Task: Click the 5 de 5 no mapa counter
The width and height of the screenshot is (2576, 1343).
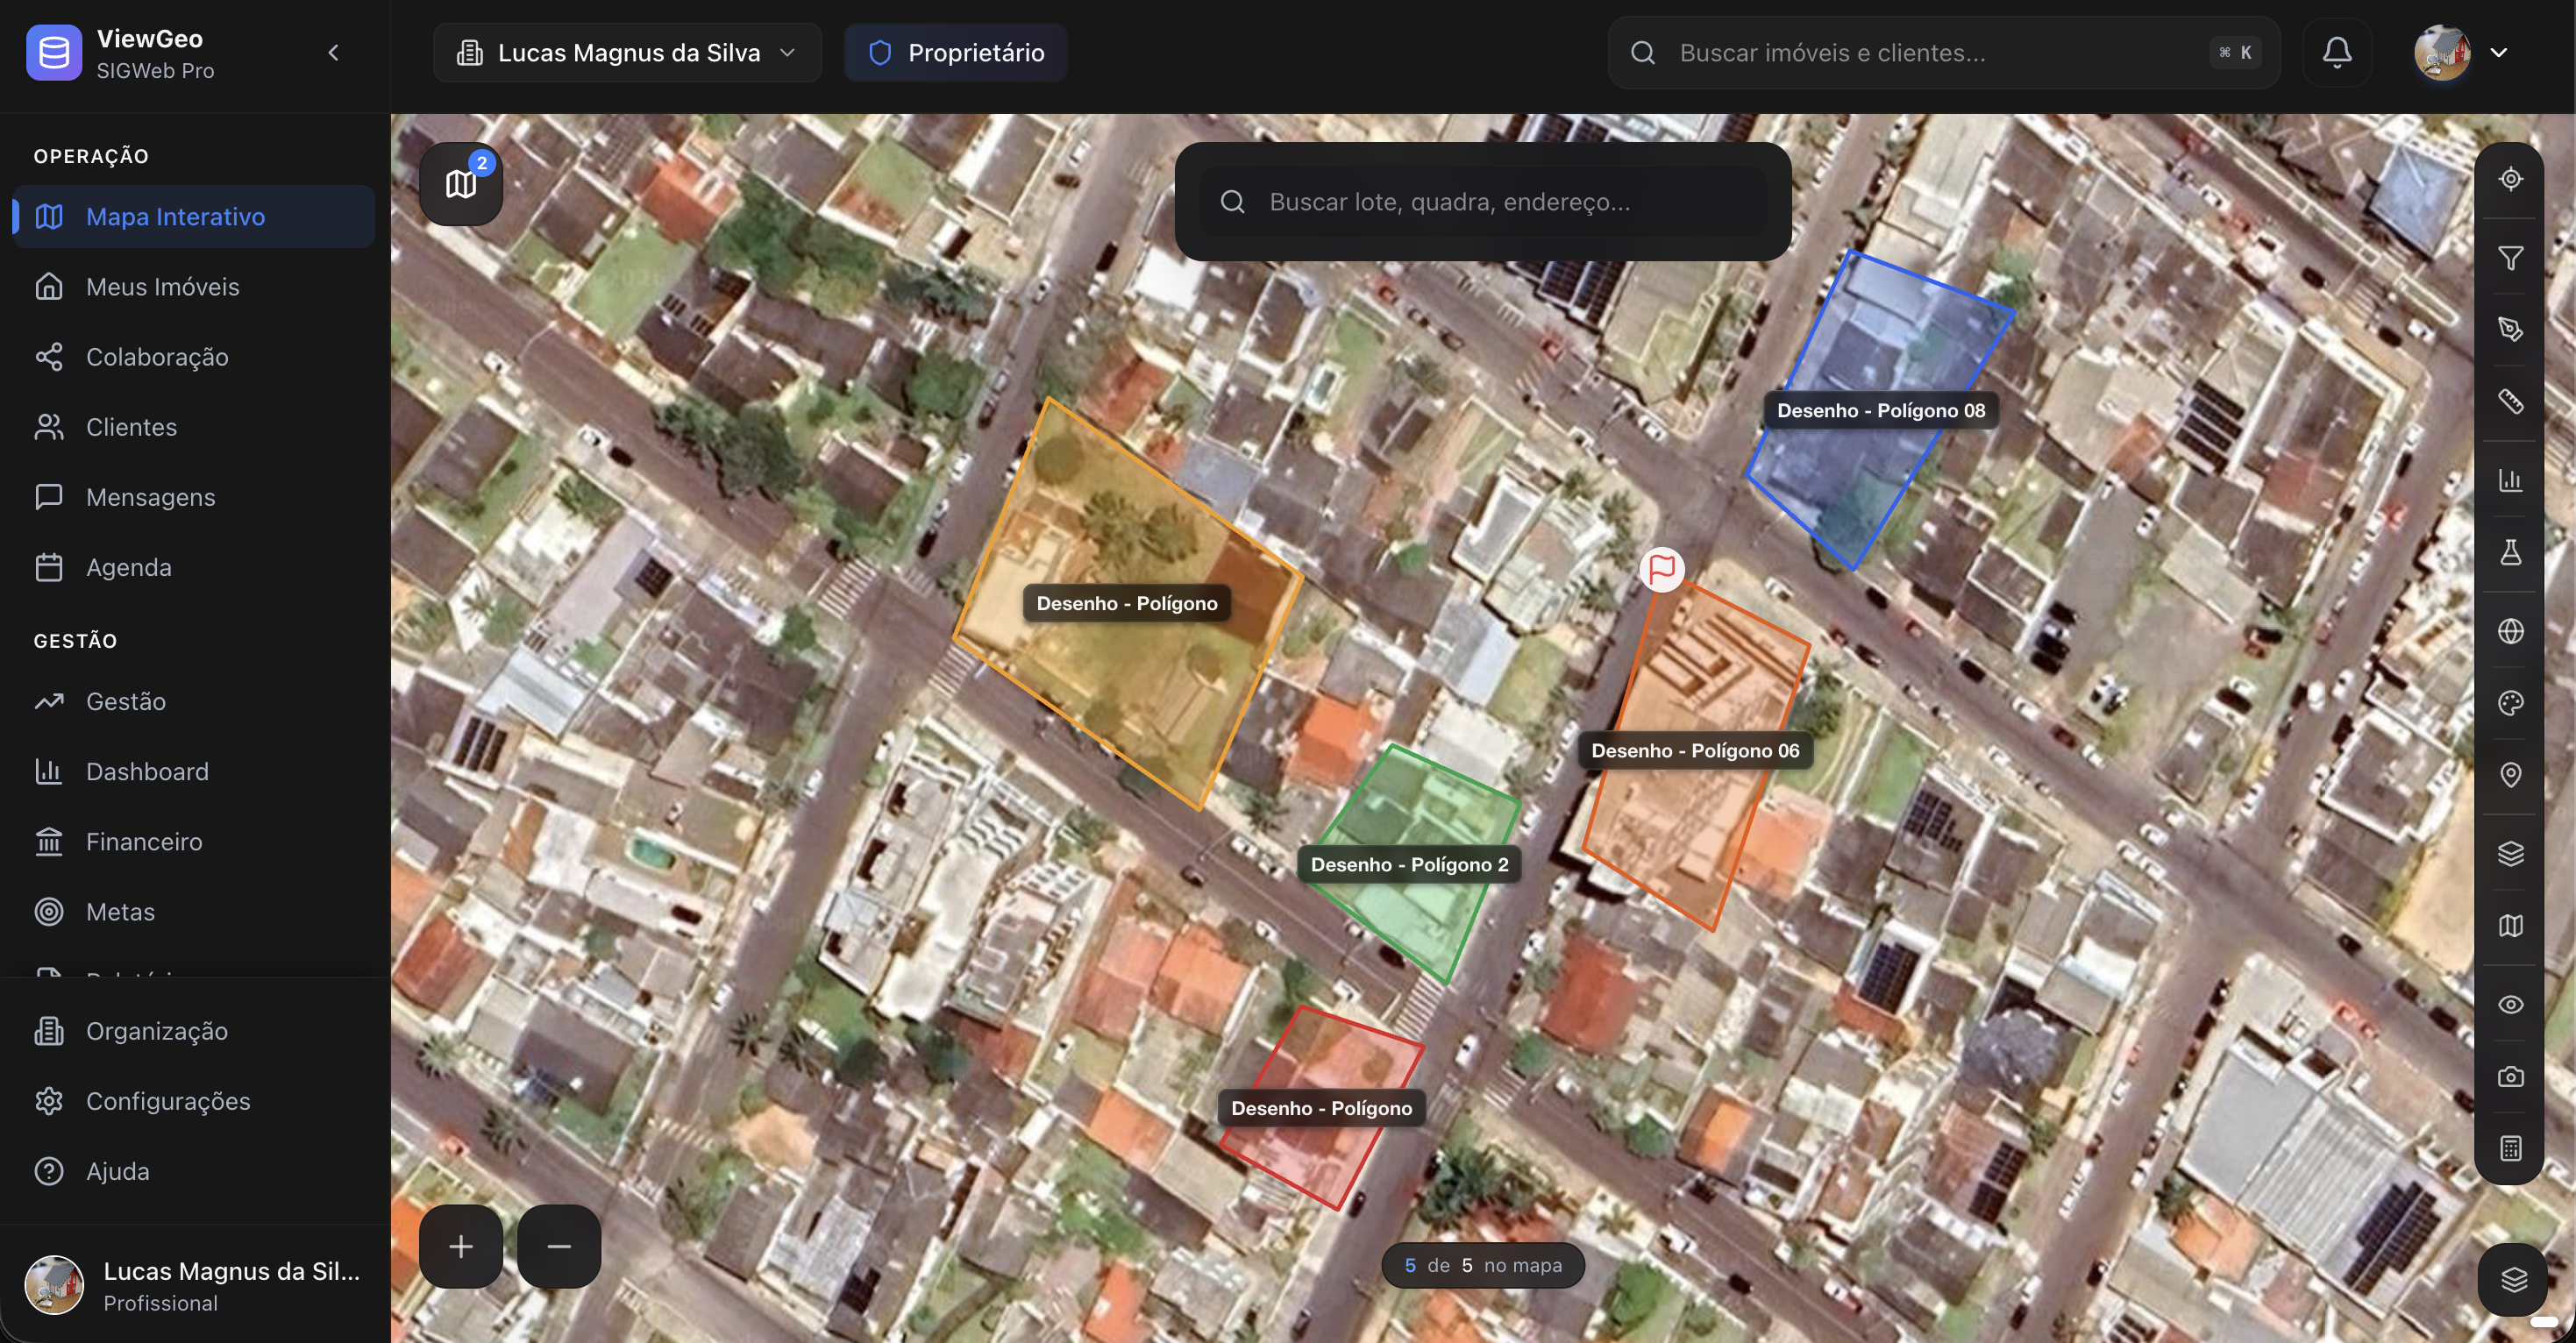Action: click(1483, 1266)
